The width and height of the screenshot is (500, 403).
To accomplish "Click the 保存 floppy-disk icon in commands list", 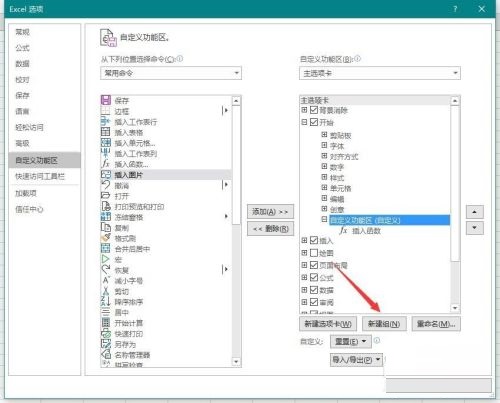I will click(106, 100).
